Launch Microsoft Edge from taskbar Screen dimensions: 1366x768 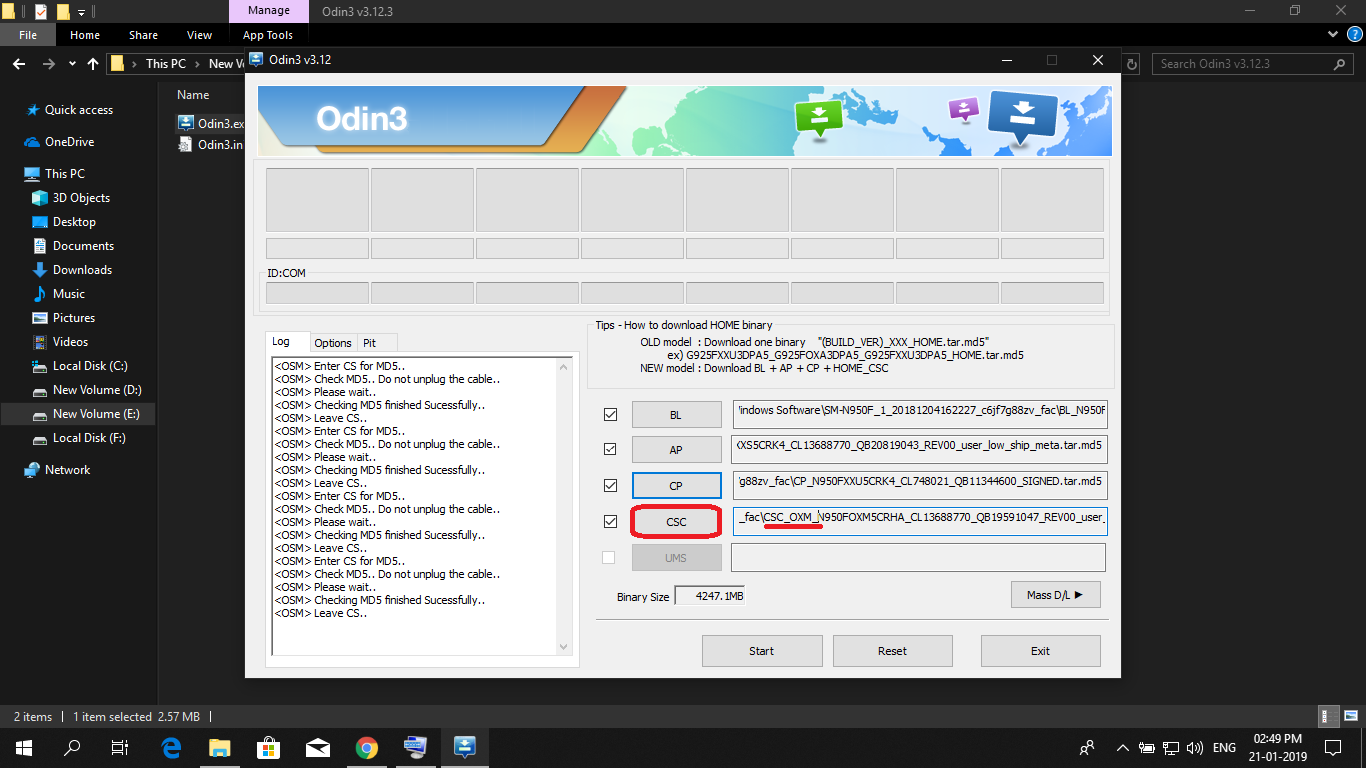[171, 747]
